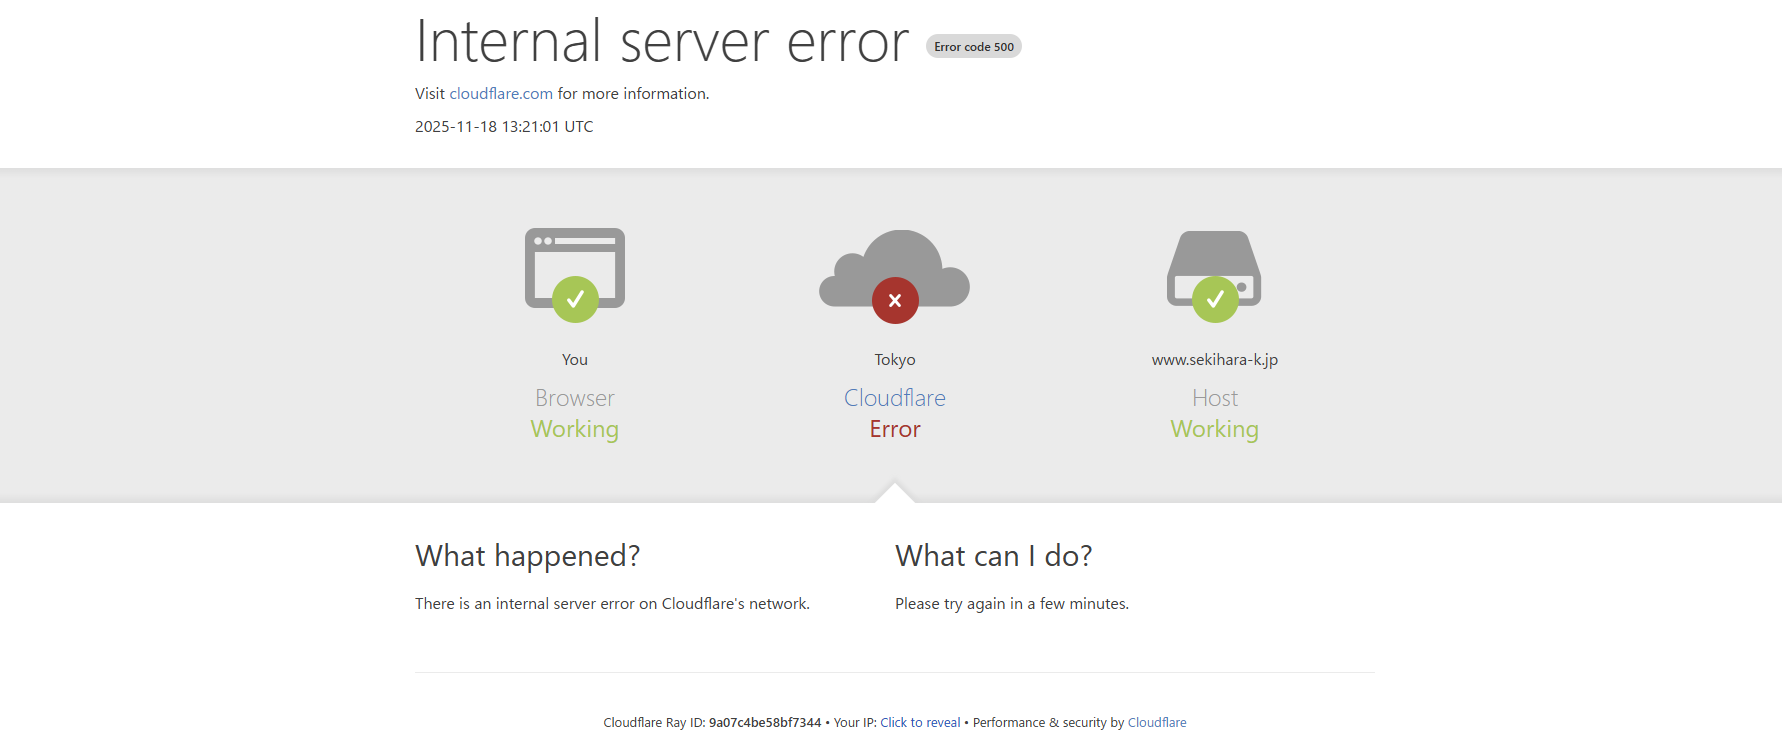
Task: Click the Cloudflare Ray ID value
Action: (x=765, y=723)
